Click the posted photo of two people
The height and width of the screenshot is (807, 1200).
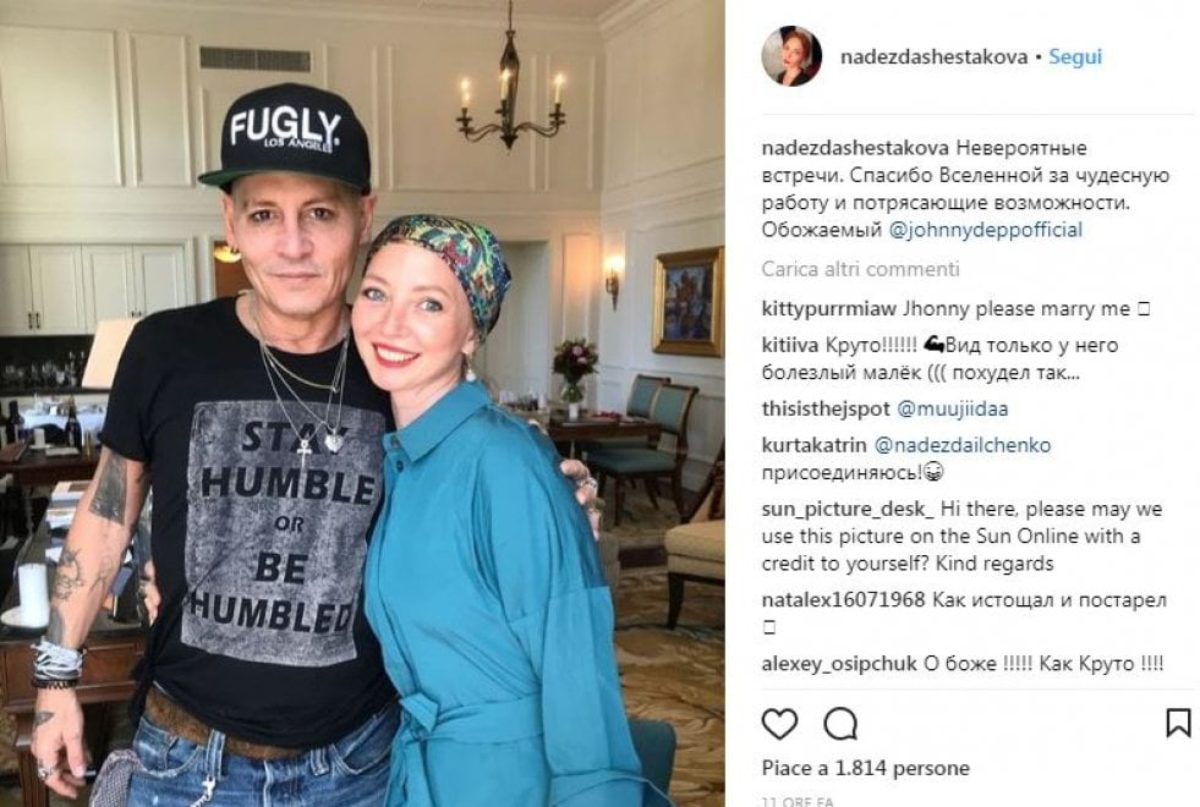(x=362, y=403)
